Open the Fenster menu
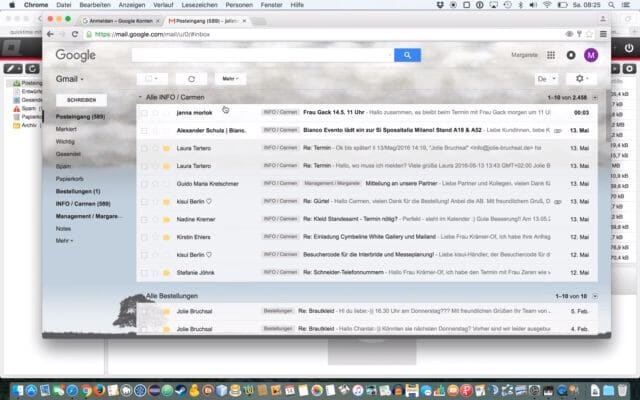This screenshot has width=640, height=400. point(271,5)
